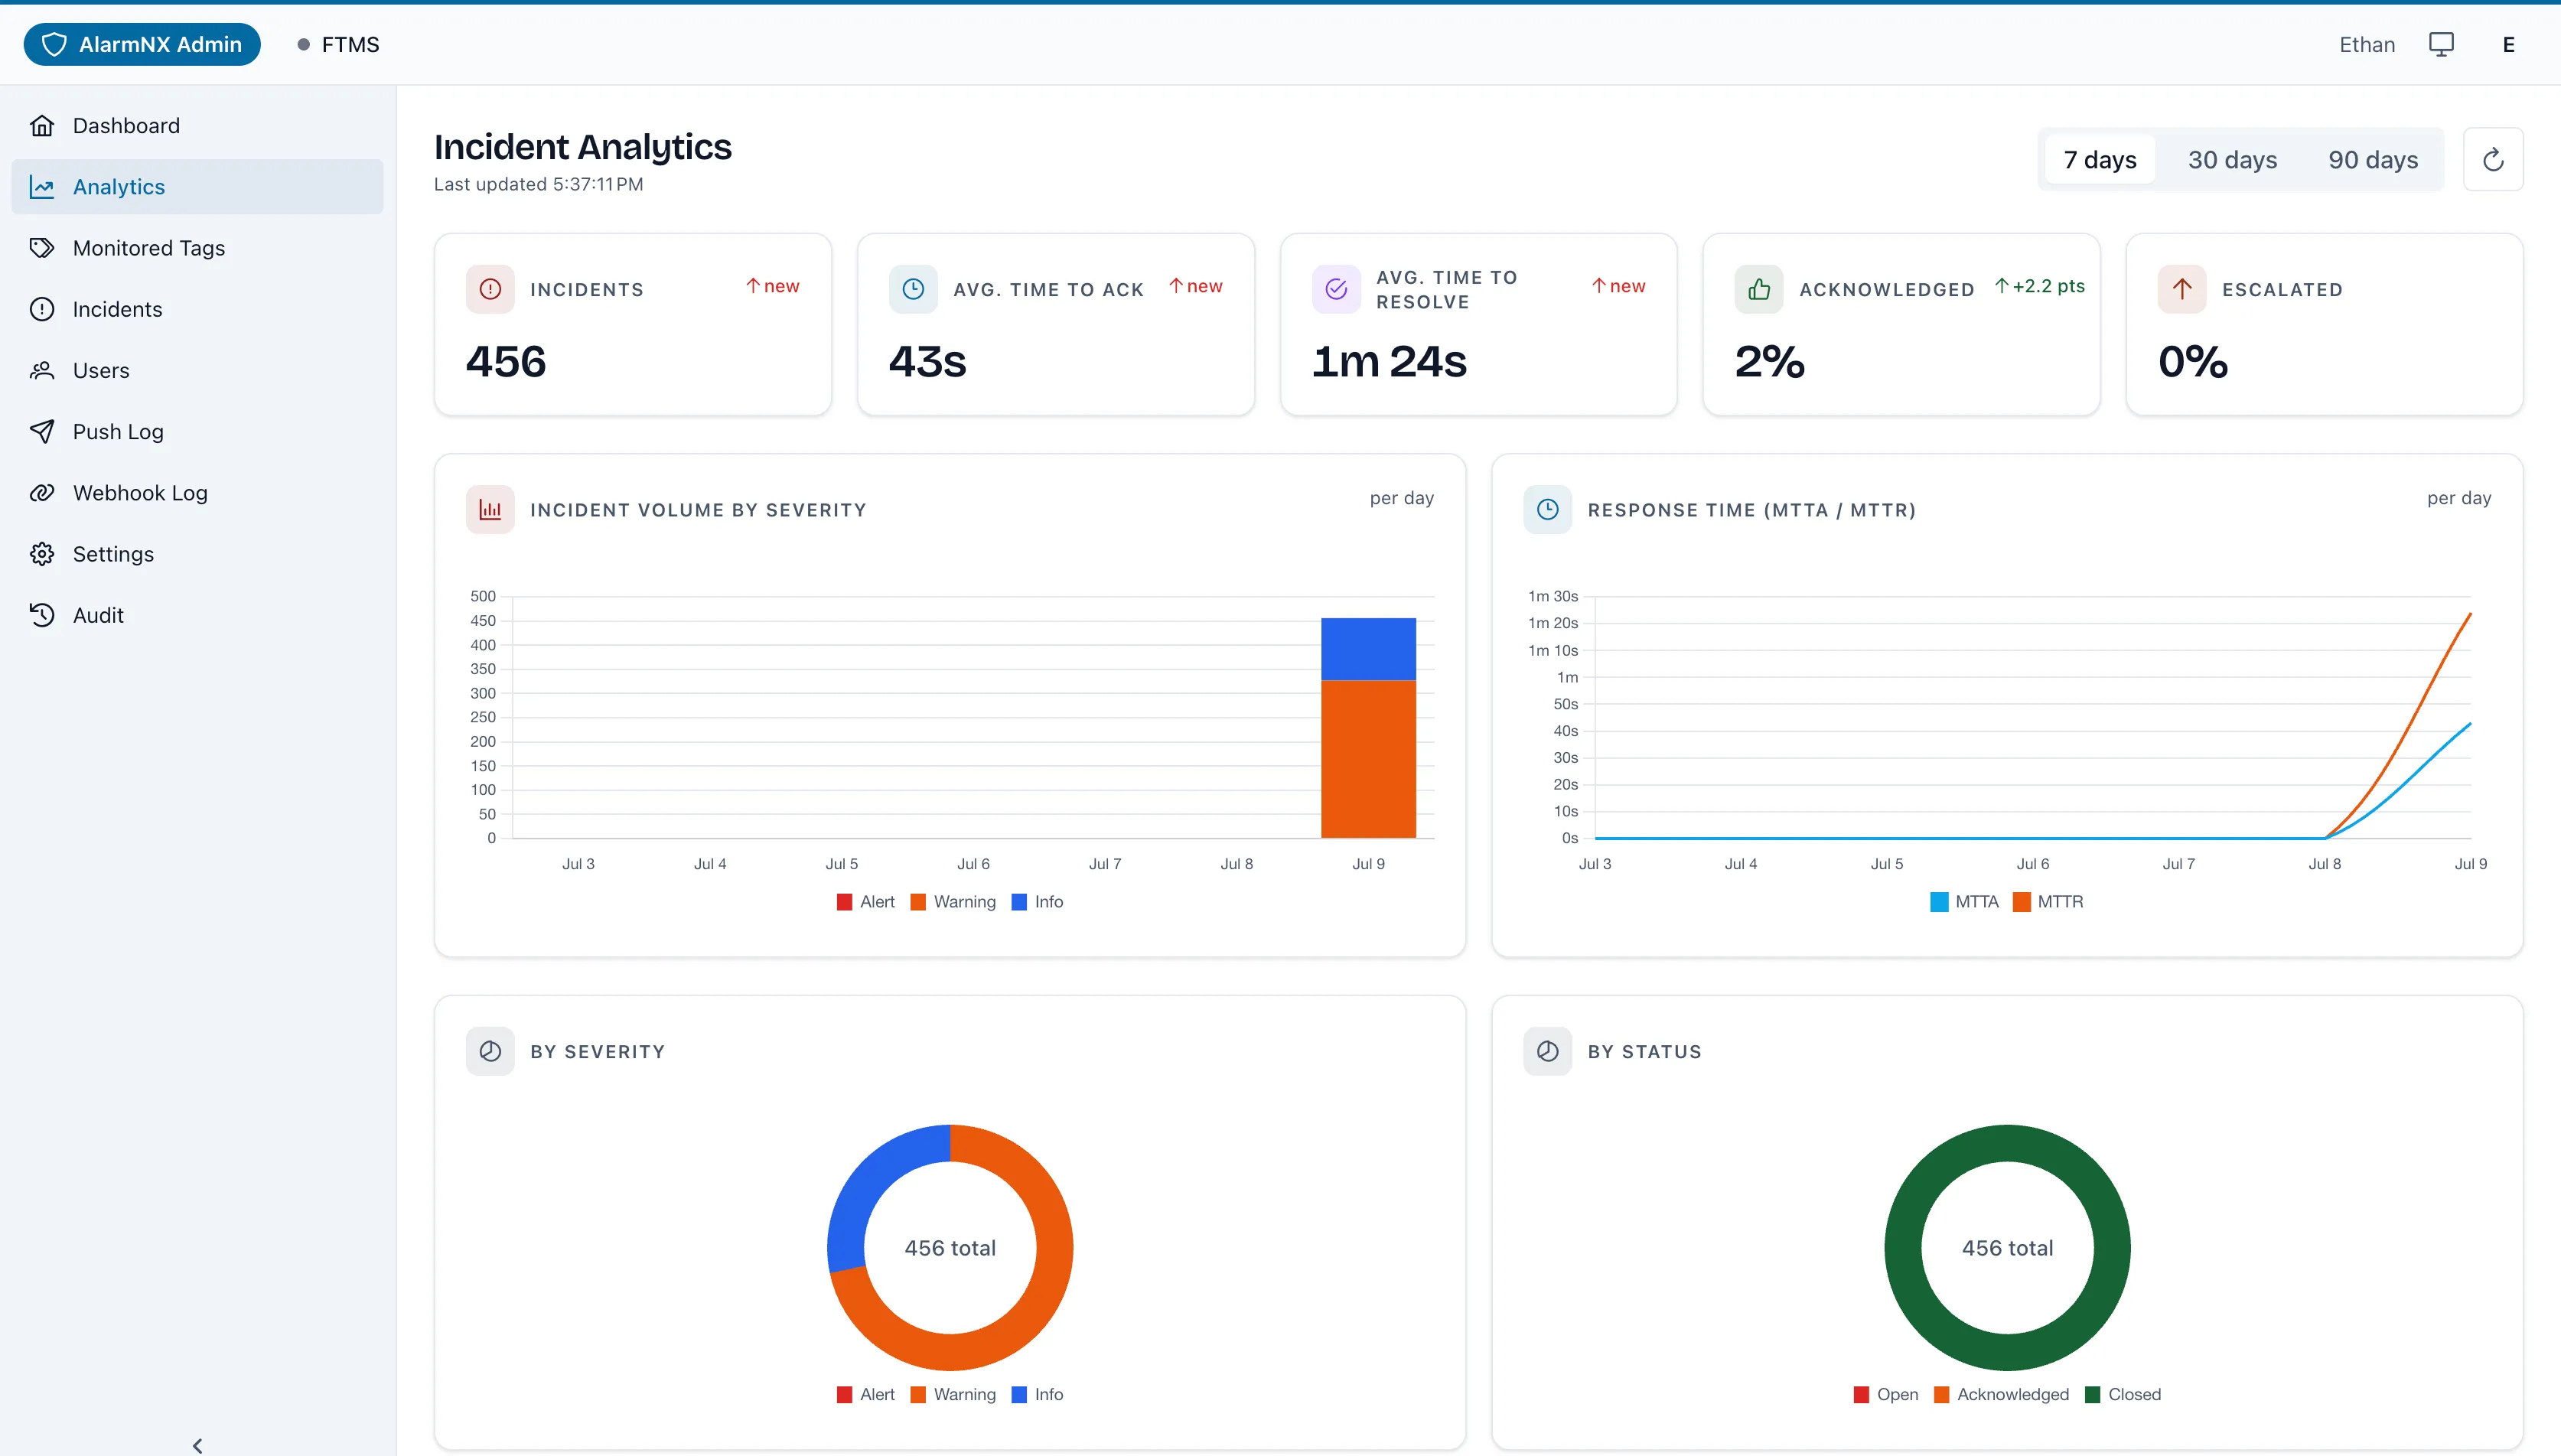Click the By Severity pie icon

click(x=490, y=1051)
